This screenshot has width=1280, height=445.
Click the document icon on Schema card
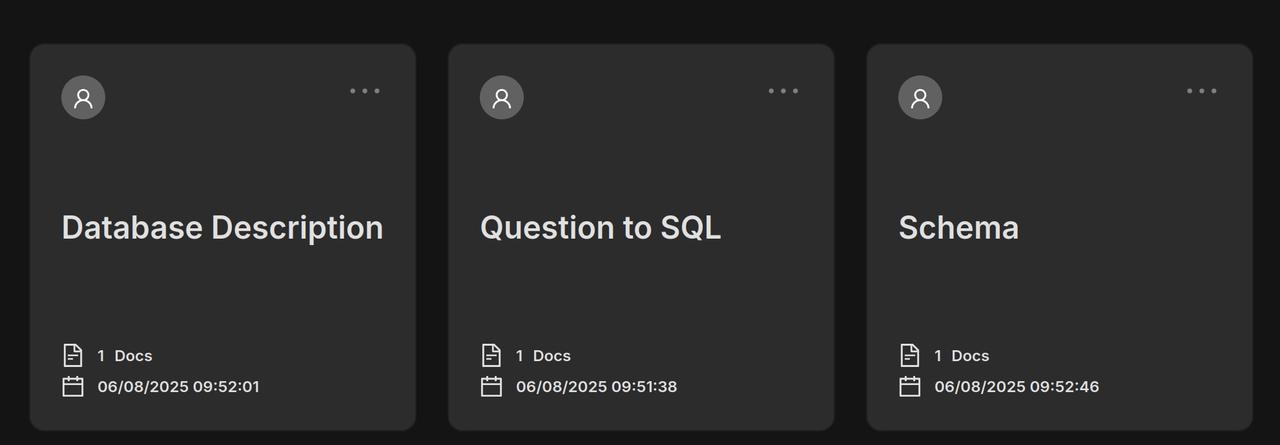(909, 355)
